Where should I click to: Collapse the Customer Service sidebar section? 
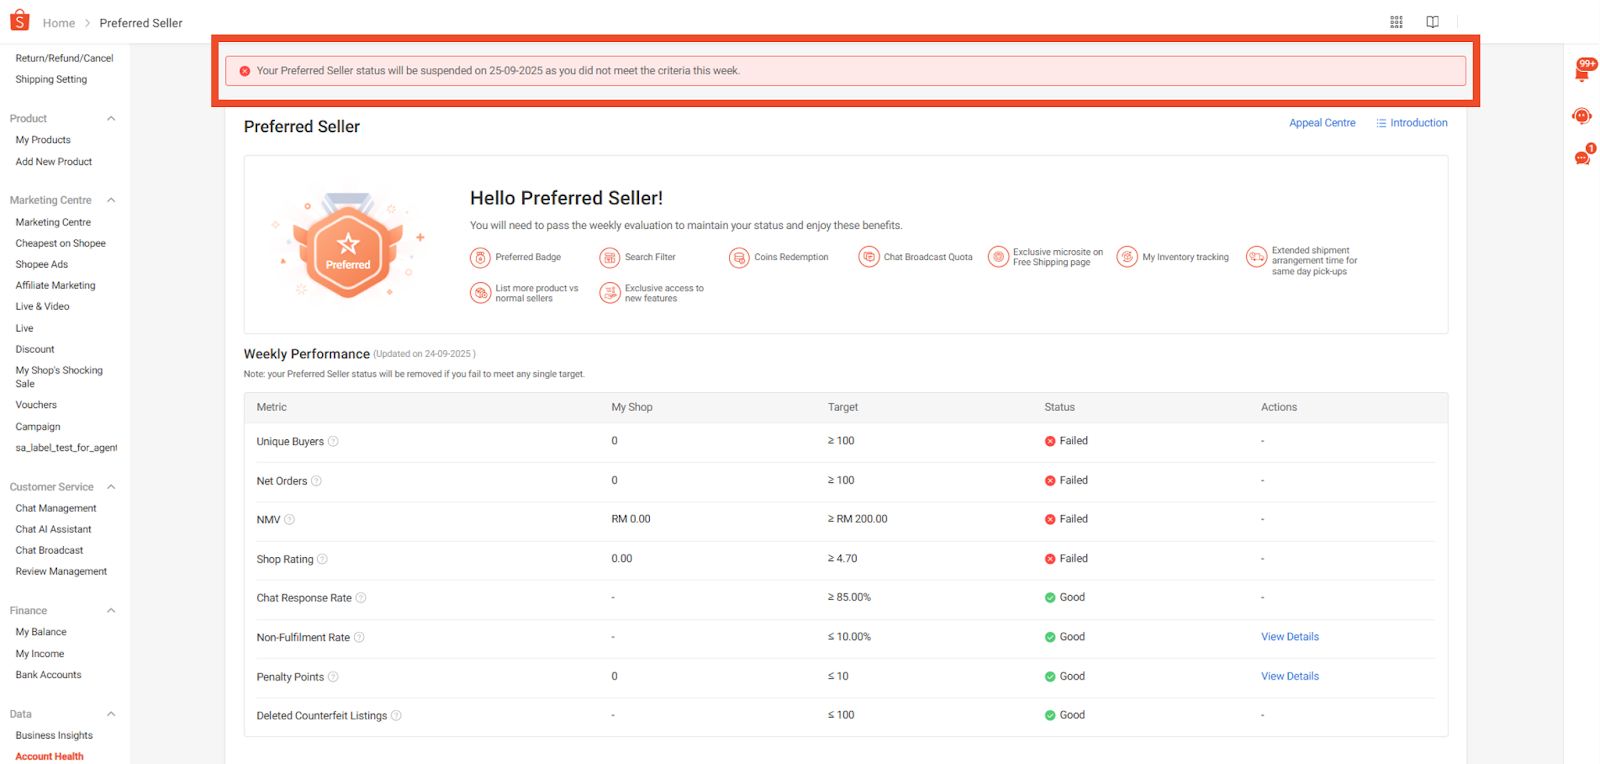pos(111,487)
